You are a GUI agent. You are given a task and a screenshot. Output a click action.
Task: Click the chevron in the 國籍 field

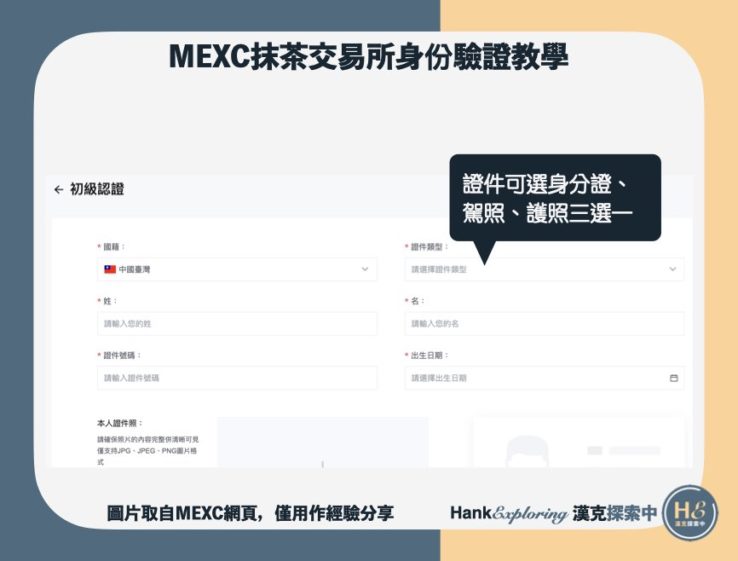(x=365, y=269)
